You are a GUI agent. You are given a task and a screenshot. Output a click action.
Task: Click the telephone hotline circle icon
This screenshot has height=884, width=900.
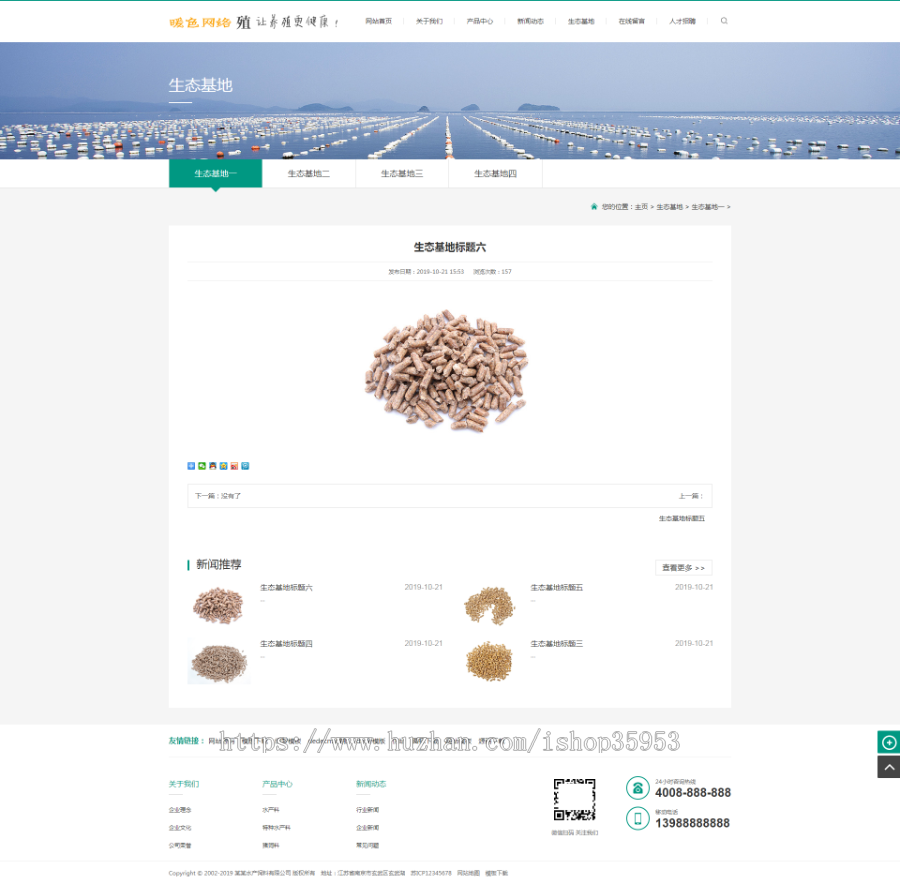(637, 788)
